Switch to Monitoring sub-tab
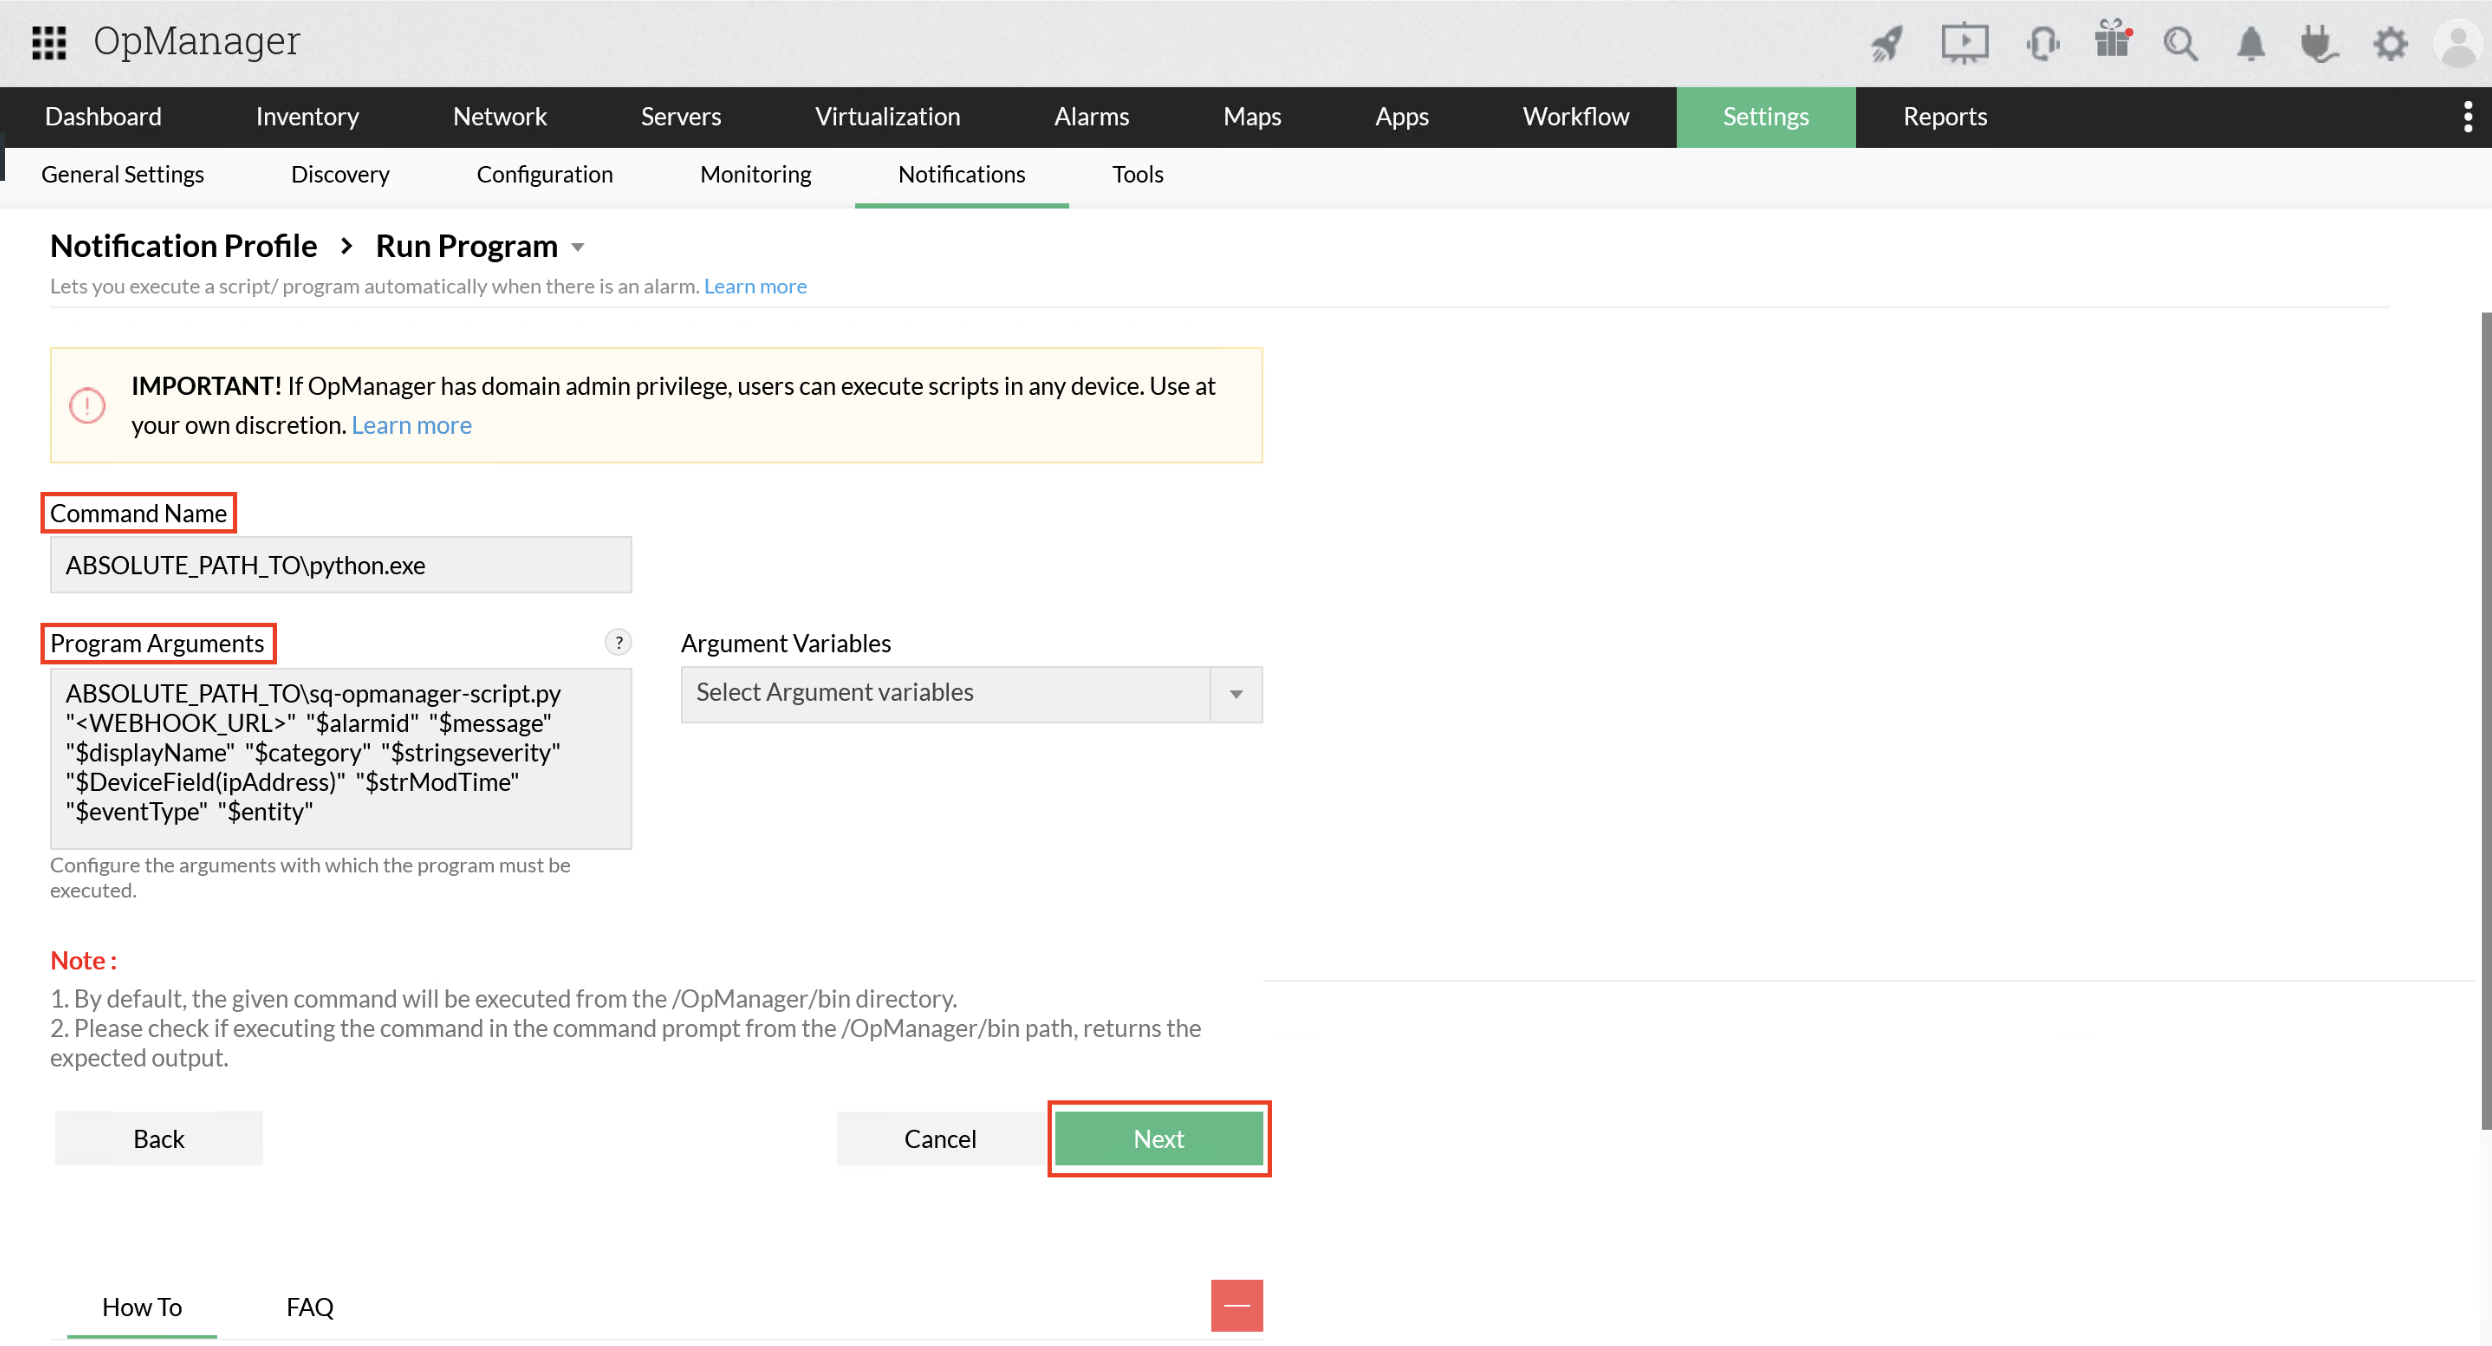Image resolution: width=2492 pixels, height=1346 pixels. point(755,174)
